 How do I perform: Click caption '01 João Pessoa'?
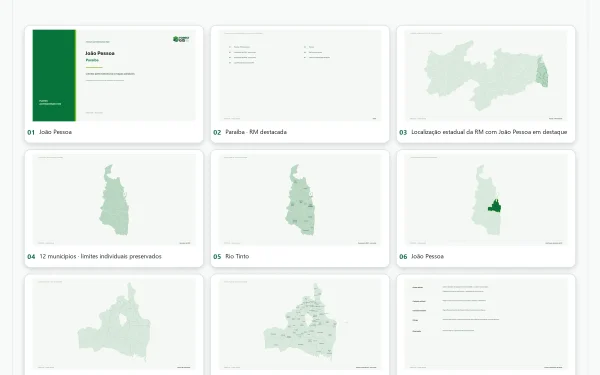(49, 132)
